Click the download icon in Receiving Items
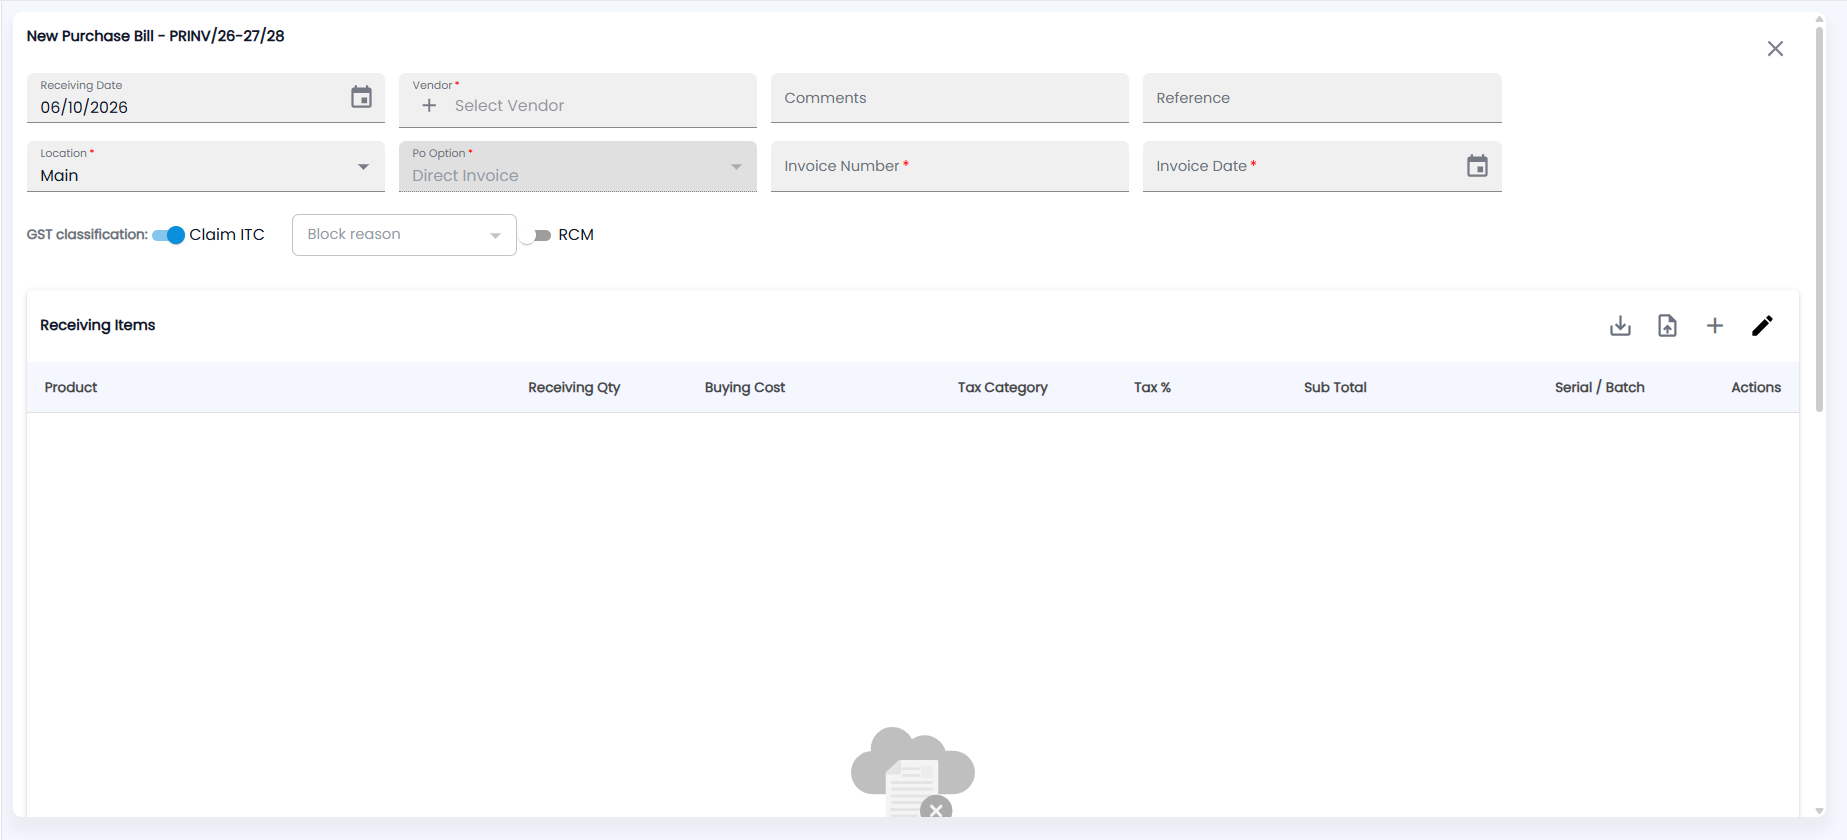 1620,326
